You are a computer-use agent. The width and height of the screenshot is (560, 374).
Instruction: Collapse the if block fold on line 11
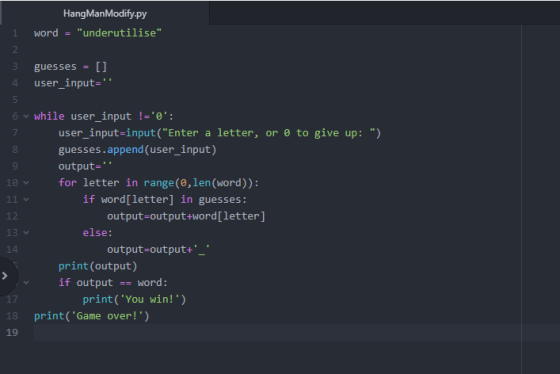[26, 199]
